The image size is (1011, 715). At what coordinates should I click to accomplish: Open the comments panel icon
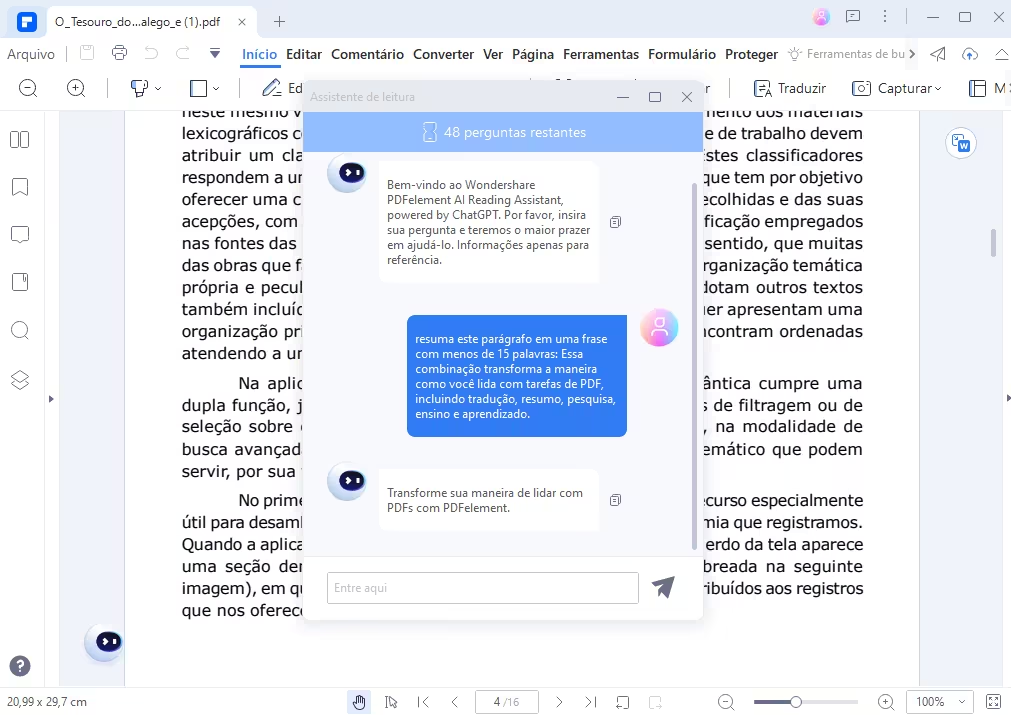20,234
